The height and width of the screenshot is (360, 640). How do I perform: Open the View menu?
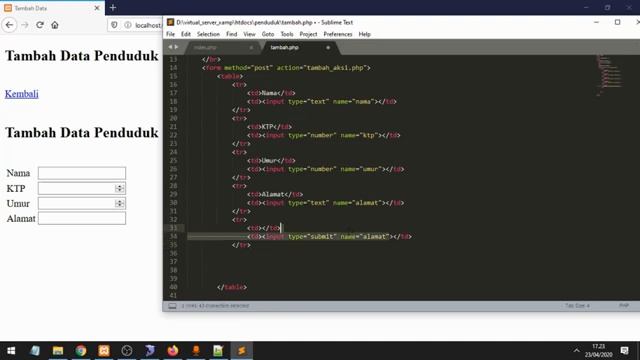[x=249, y=34]
